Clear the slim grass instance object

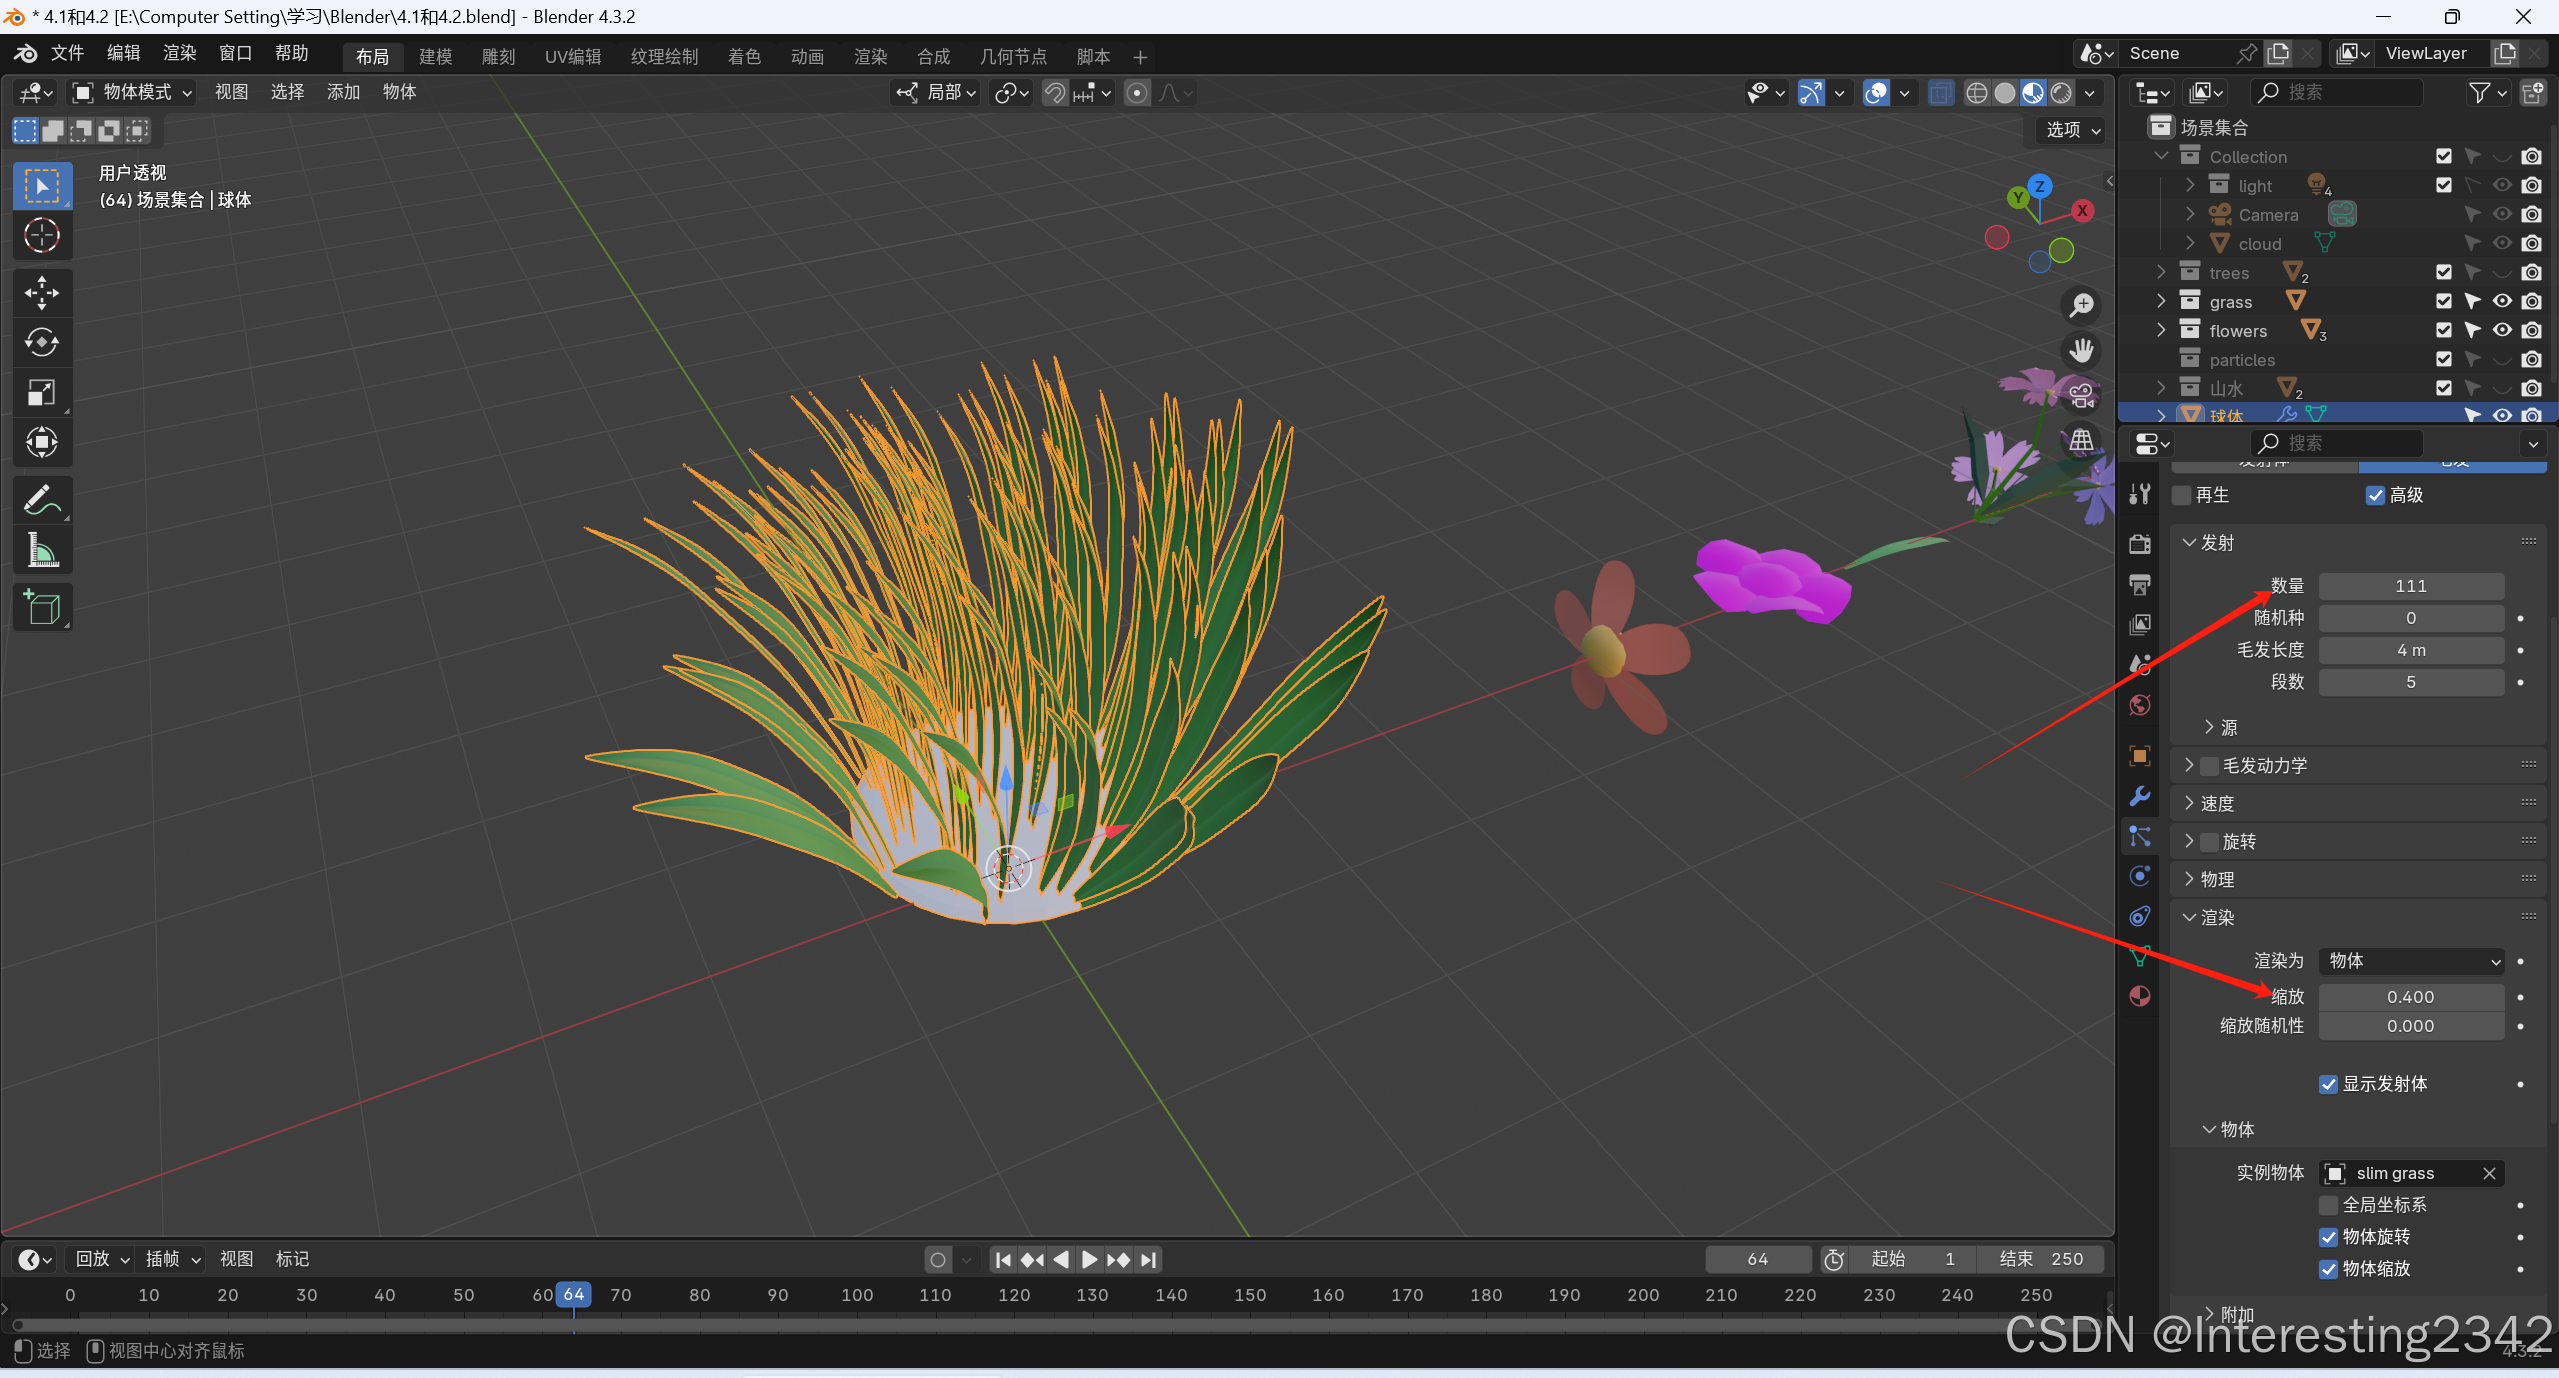pyautogui.click(x=2490, y=1174)
